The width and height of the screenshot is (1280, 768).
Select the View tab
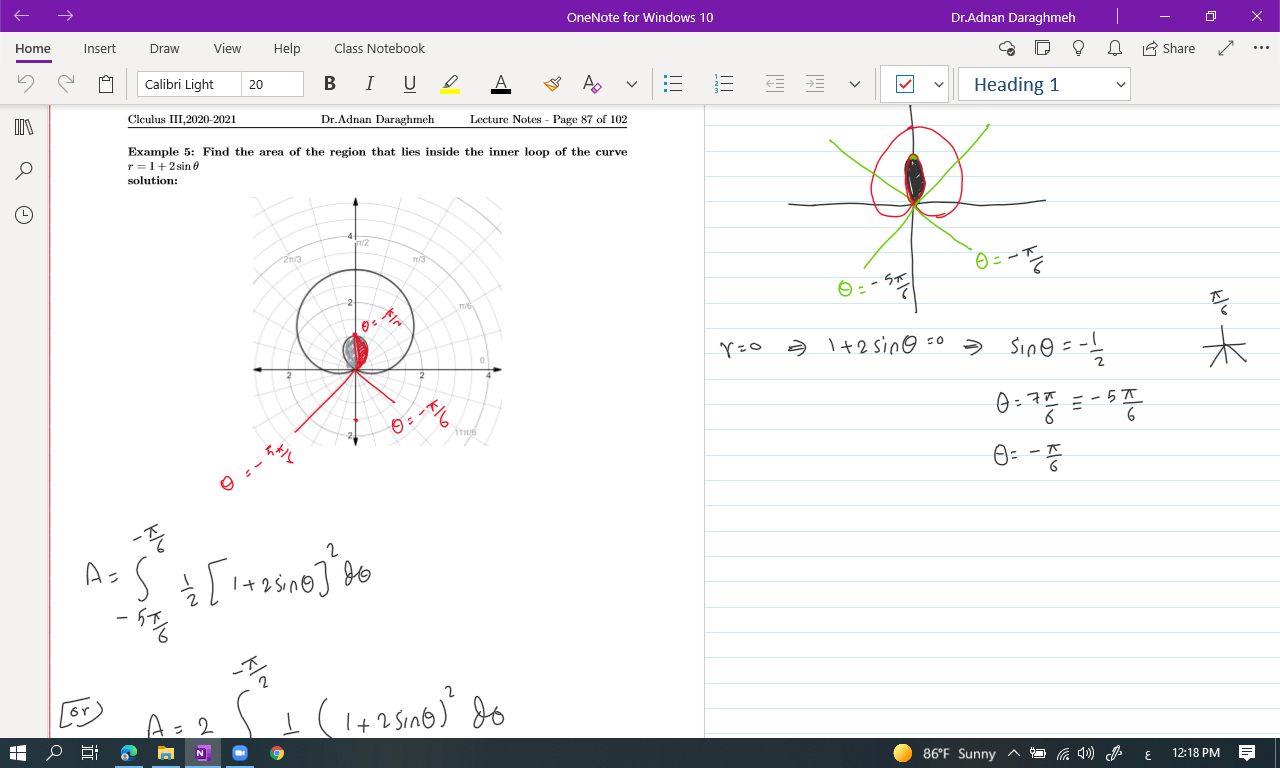227,48
